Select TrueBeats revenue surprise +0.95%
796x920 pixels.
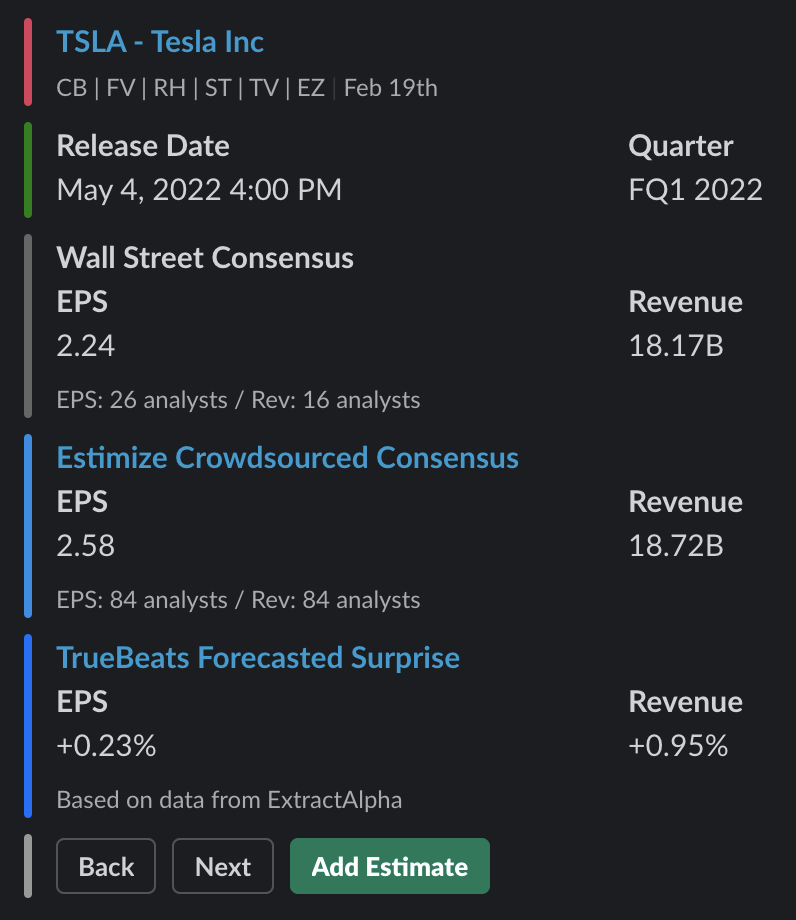click(678, 746)
